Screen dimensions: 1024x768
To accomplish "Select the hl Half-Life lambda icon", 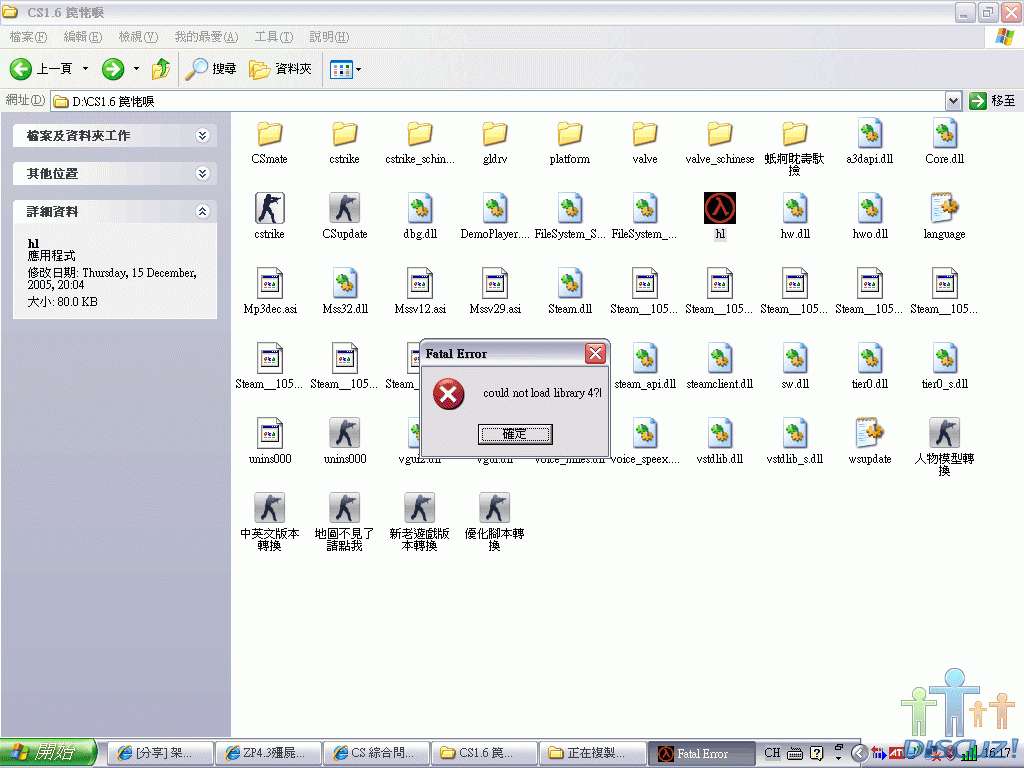I will (720, 208).
